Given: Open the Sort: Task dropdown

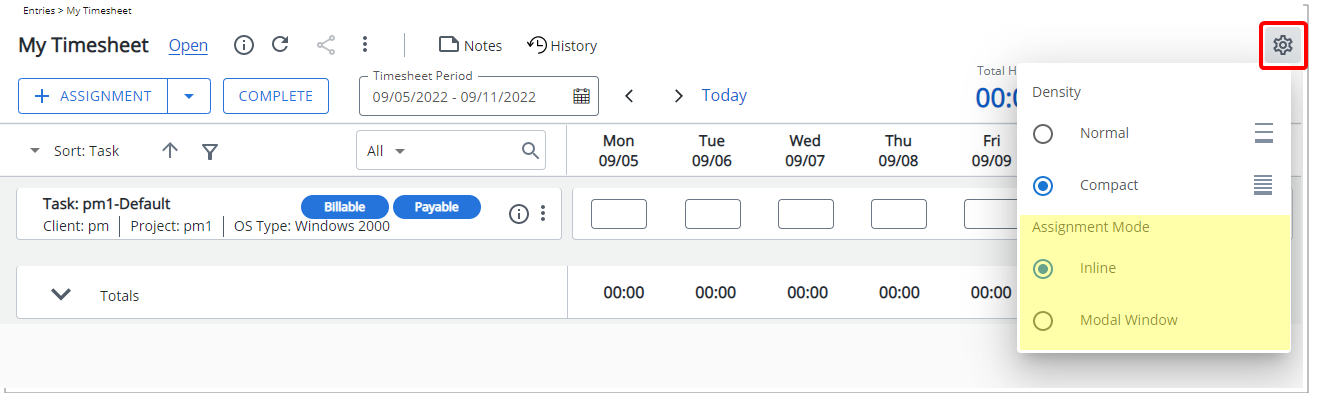Looking at the screenshot, I should click(75, 151).
